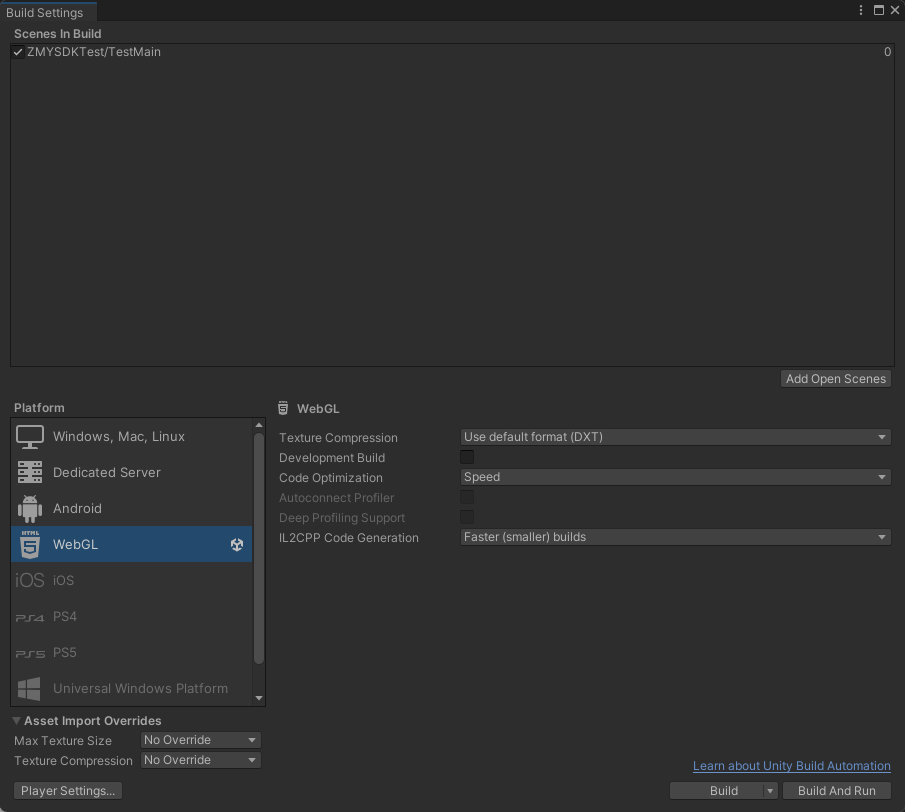Screen dimensions: 905x812
Task: Click the scene index number 0
Action: [887, 52]
